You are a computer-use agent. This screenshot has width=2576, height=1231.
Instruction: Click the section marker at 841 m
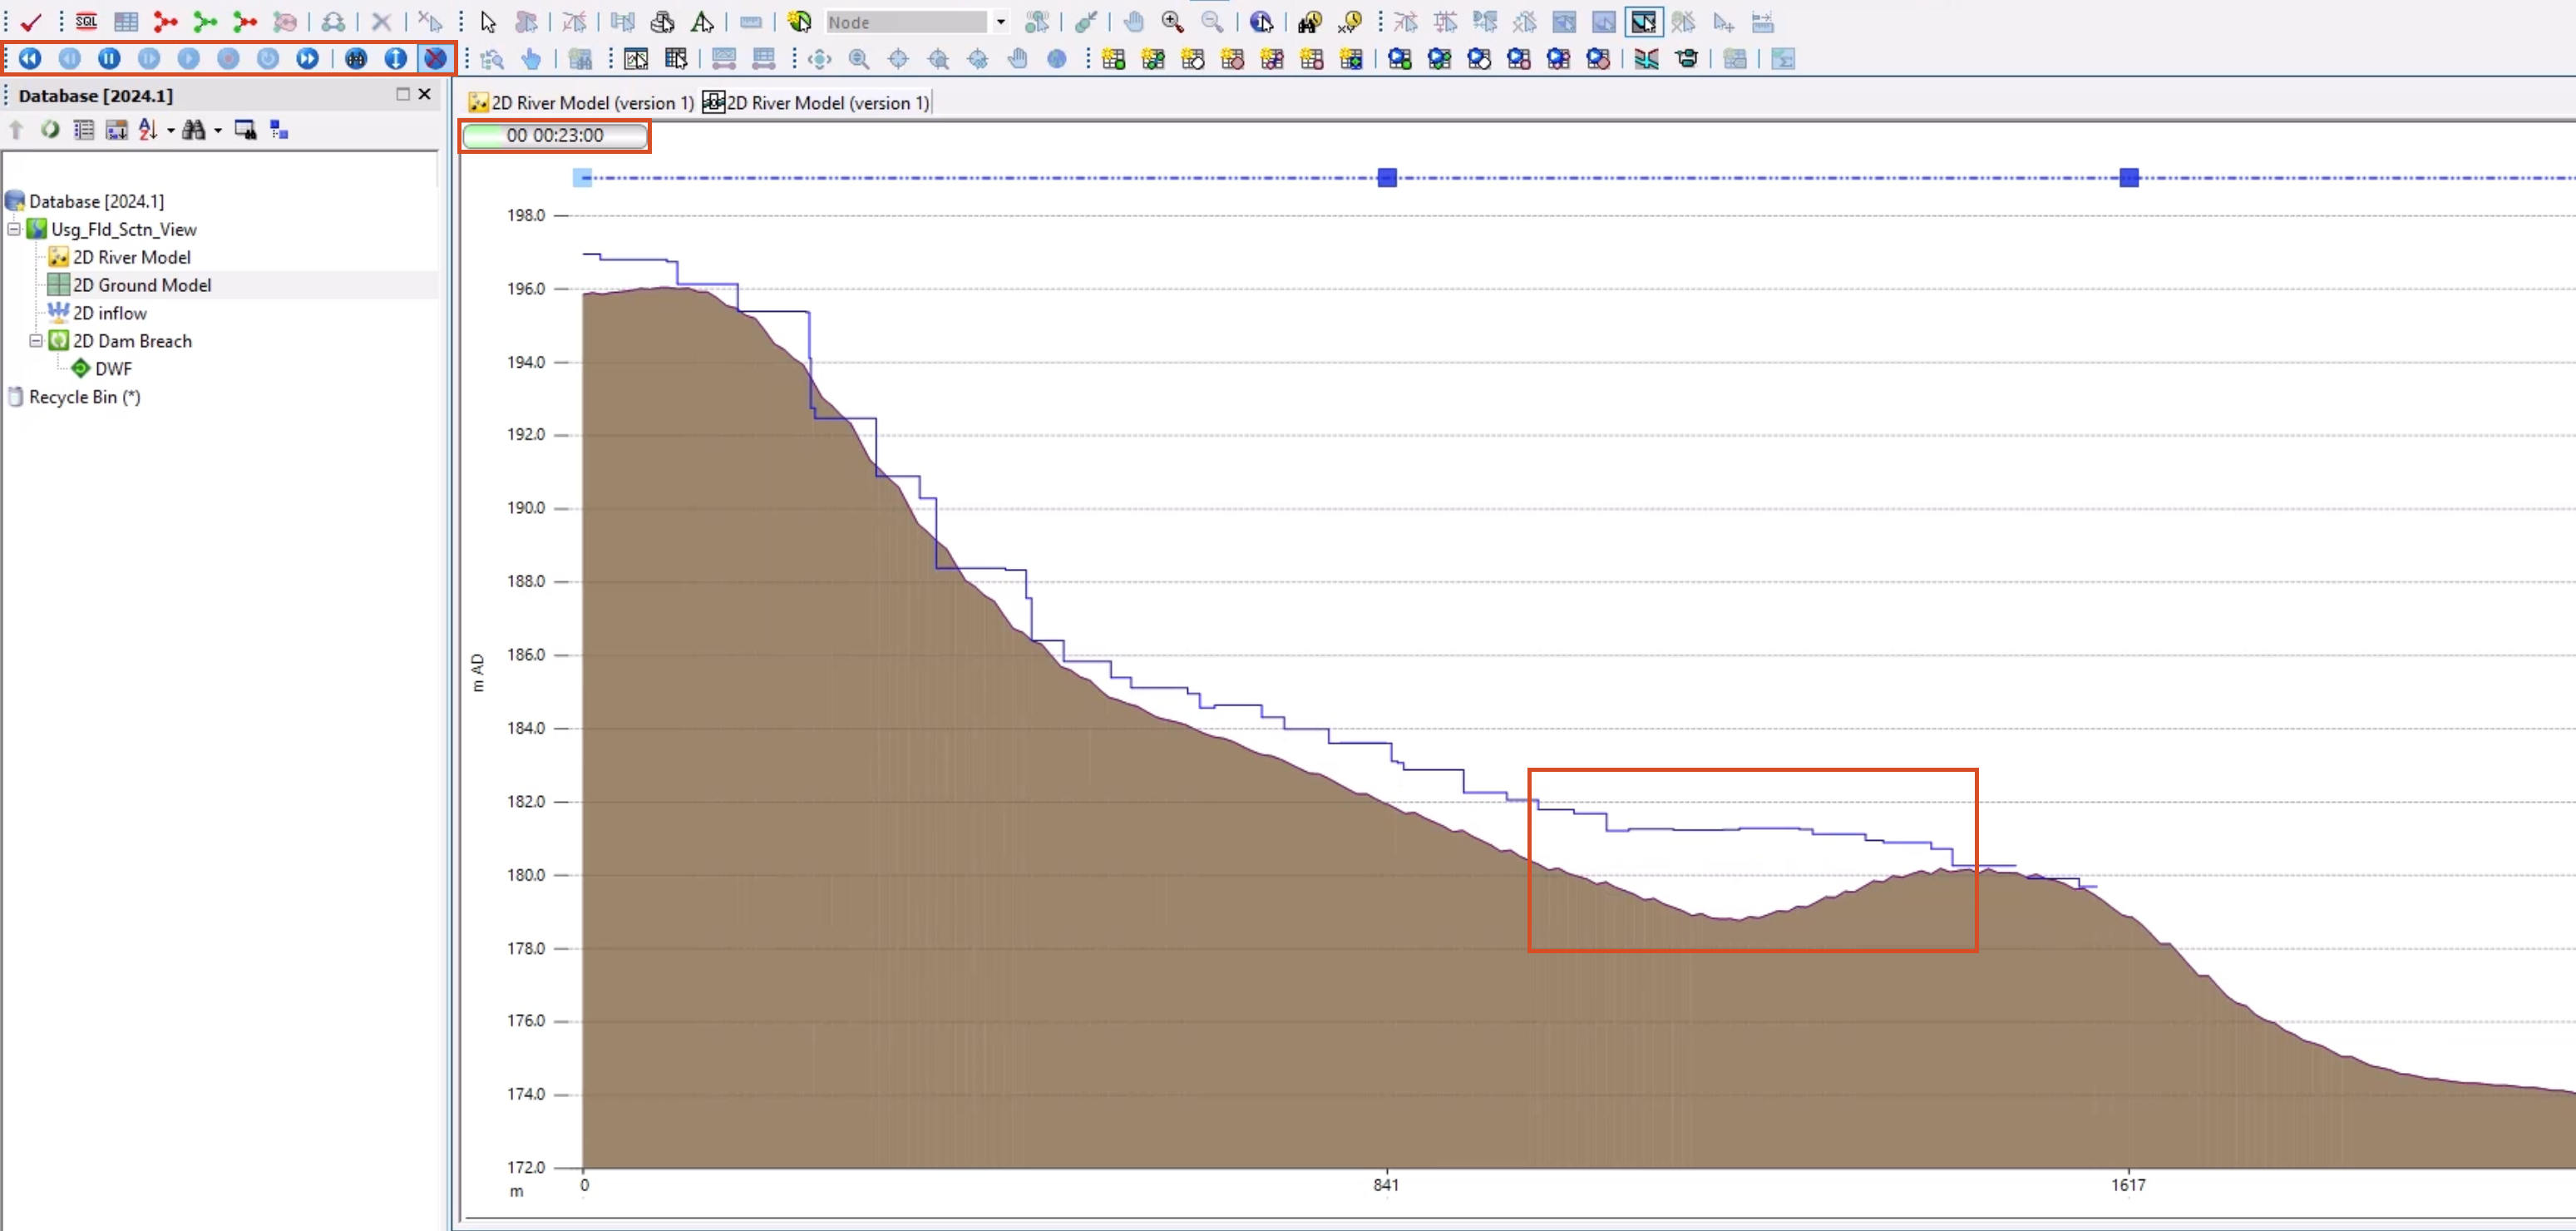(x=1386, y=178)
